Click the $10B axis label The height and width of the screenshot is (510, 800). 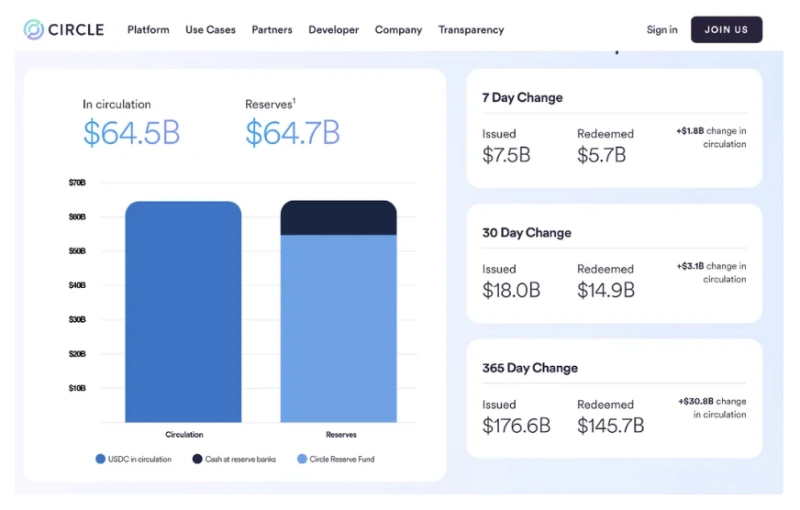coord(77,388)
